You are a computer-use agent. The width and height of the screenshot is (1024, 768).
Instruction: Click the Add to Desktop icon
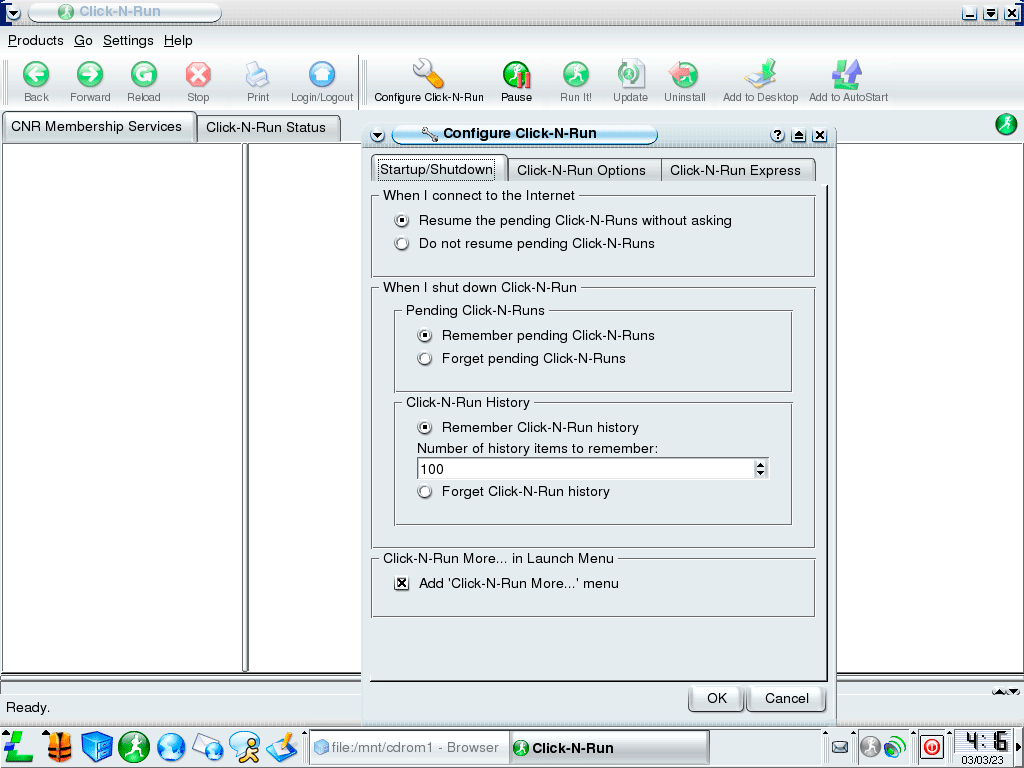point(760,73)
